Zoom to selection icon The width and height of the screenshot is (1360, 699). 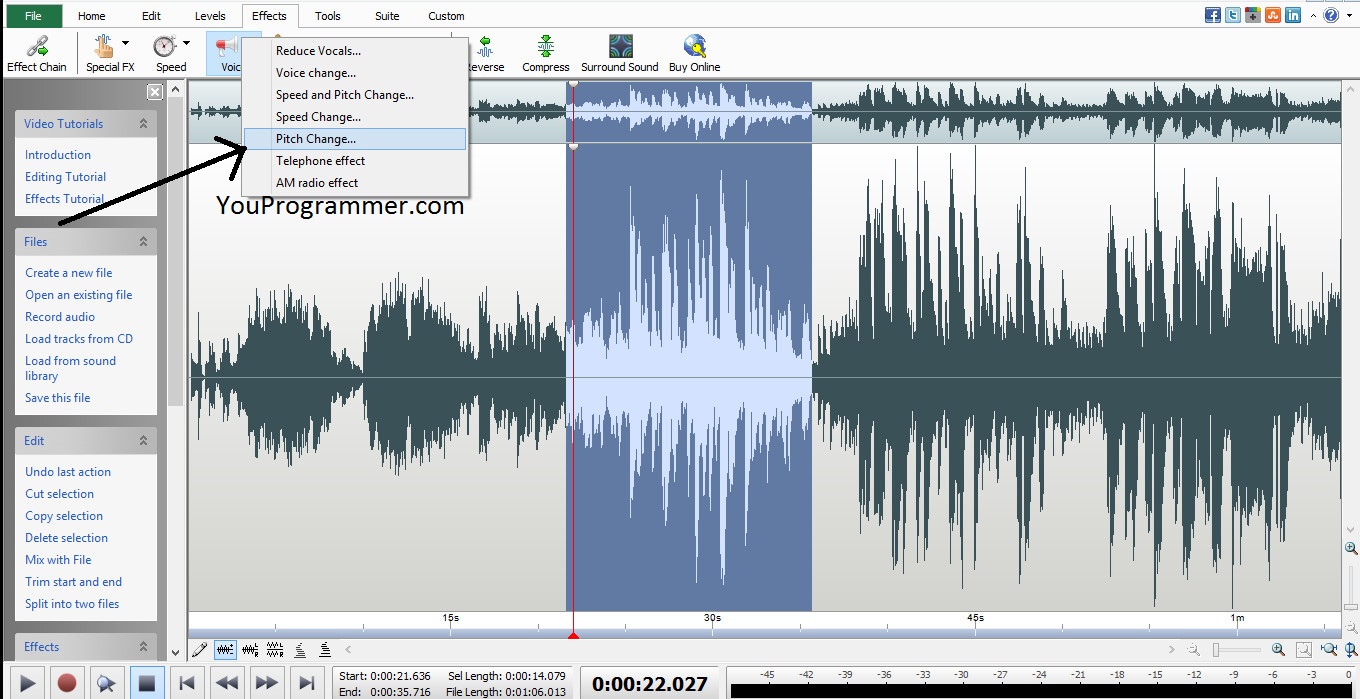coord(1304,649)
